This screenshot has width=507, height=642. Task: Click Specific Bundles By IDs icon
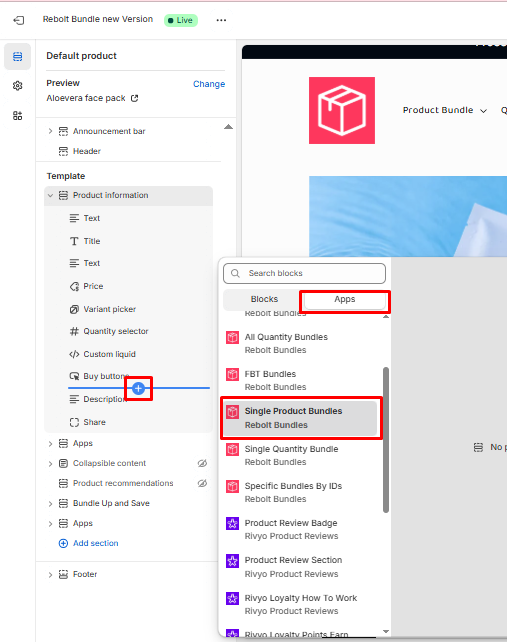(x=233, y=486)
